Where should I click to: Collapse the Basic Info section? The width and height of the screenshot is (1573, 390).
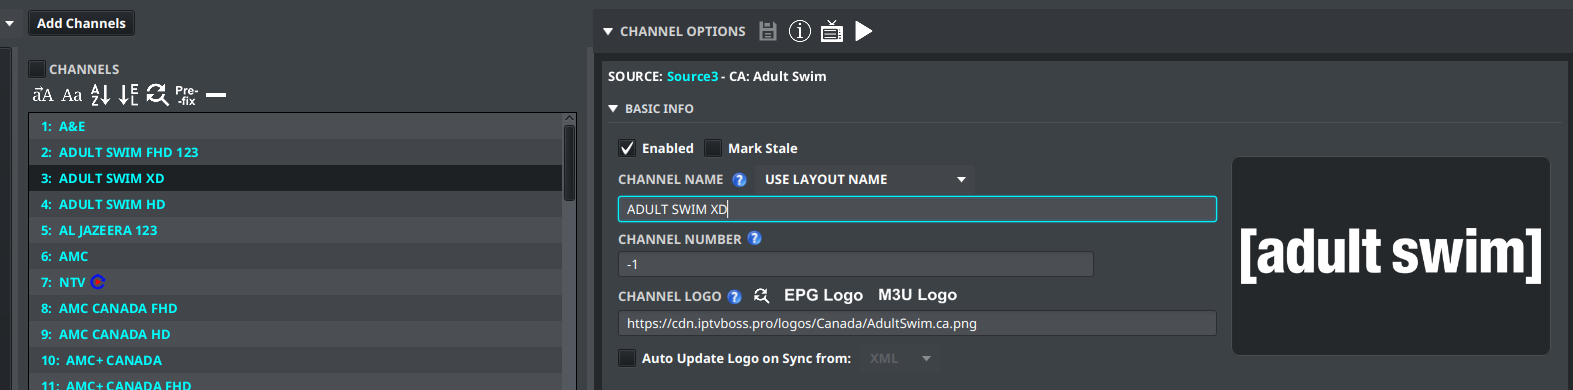613,109
